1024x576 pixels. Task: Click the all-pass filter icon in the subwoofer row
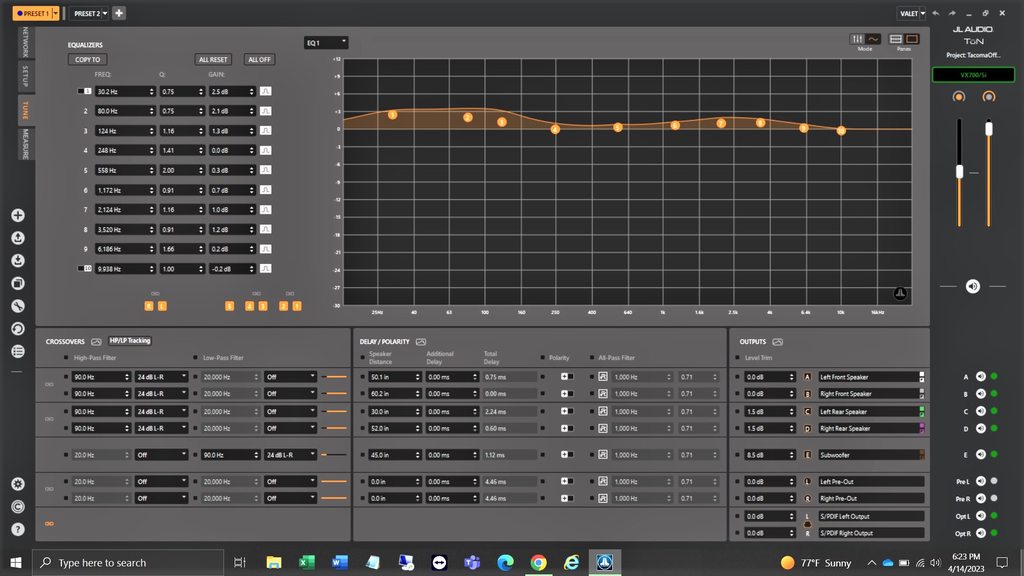pos(603,455)
